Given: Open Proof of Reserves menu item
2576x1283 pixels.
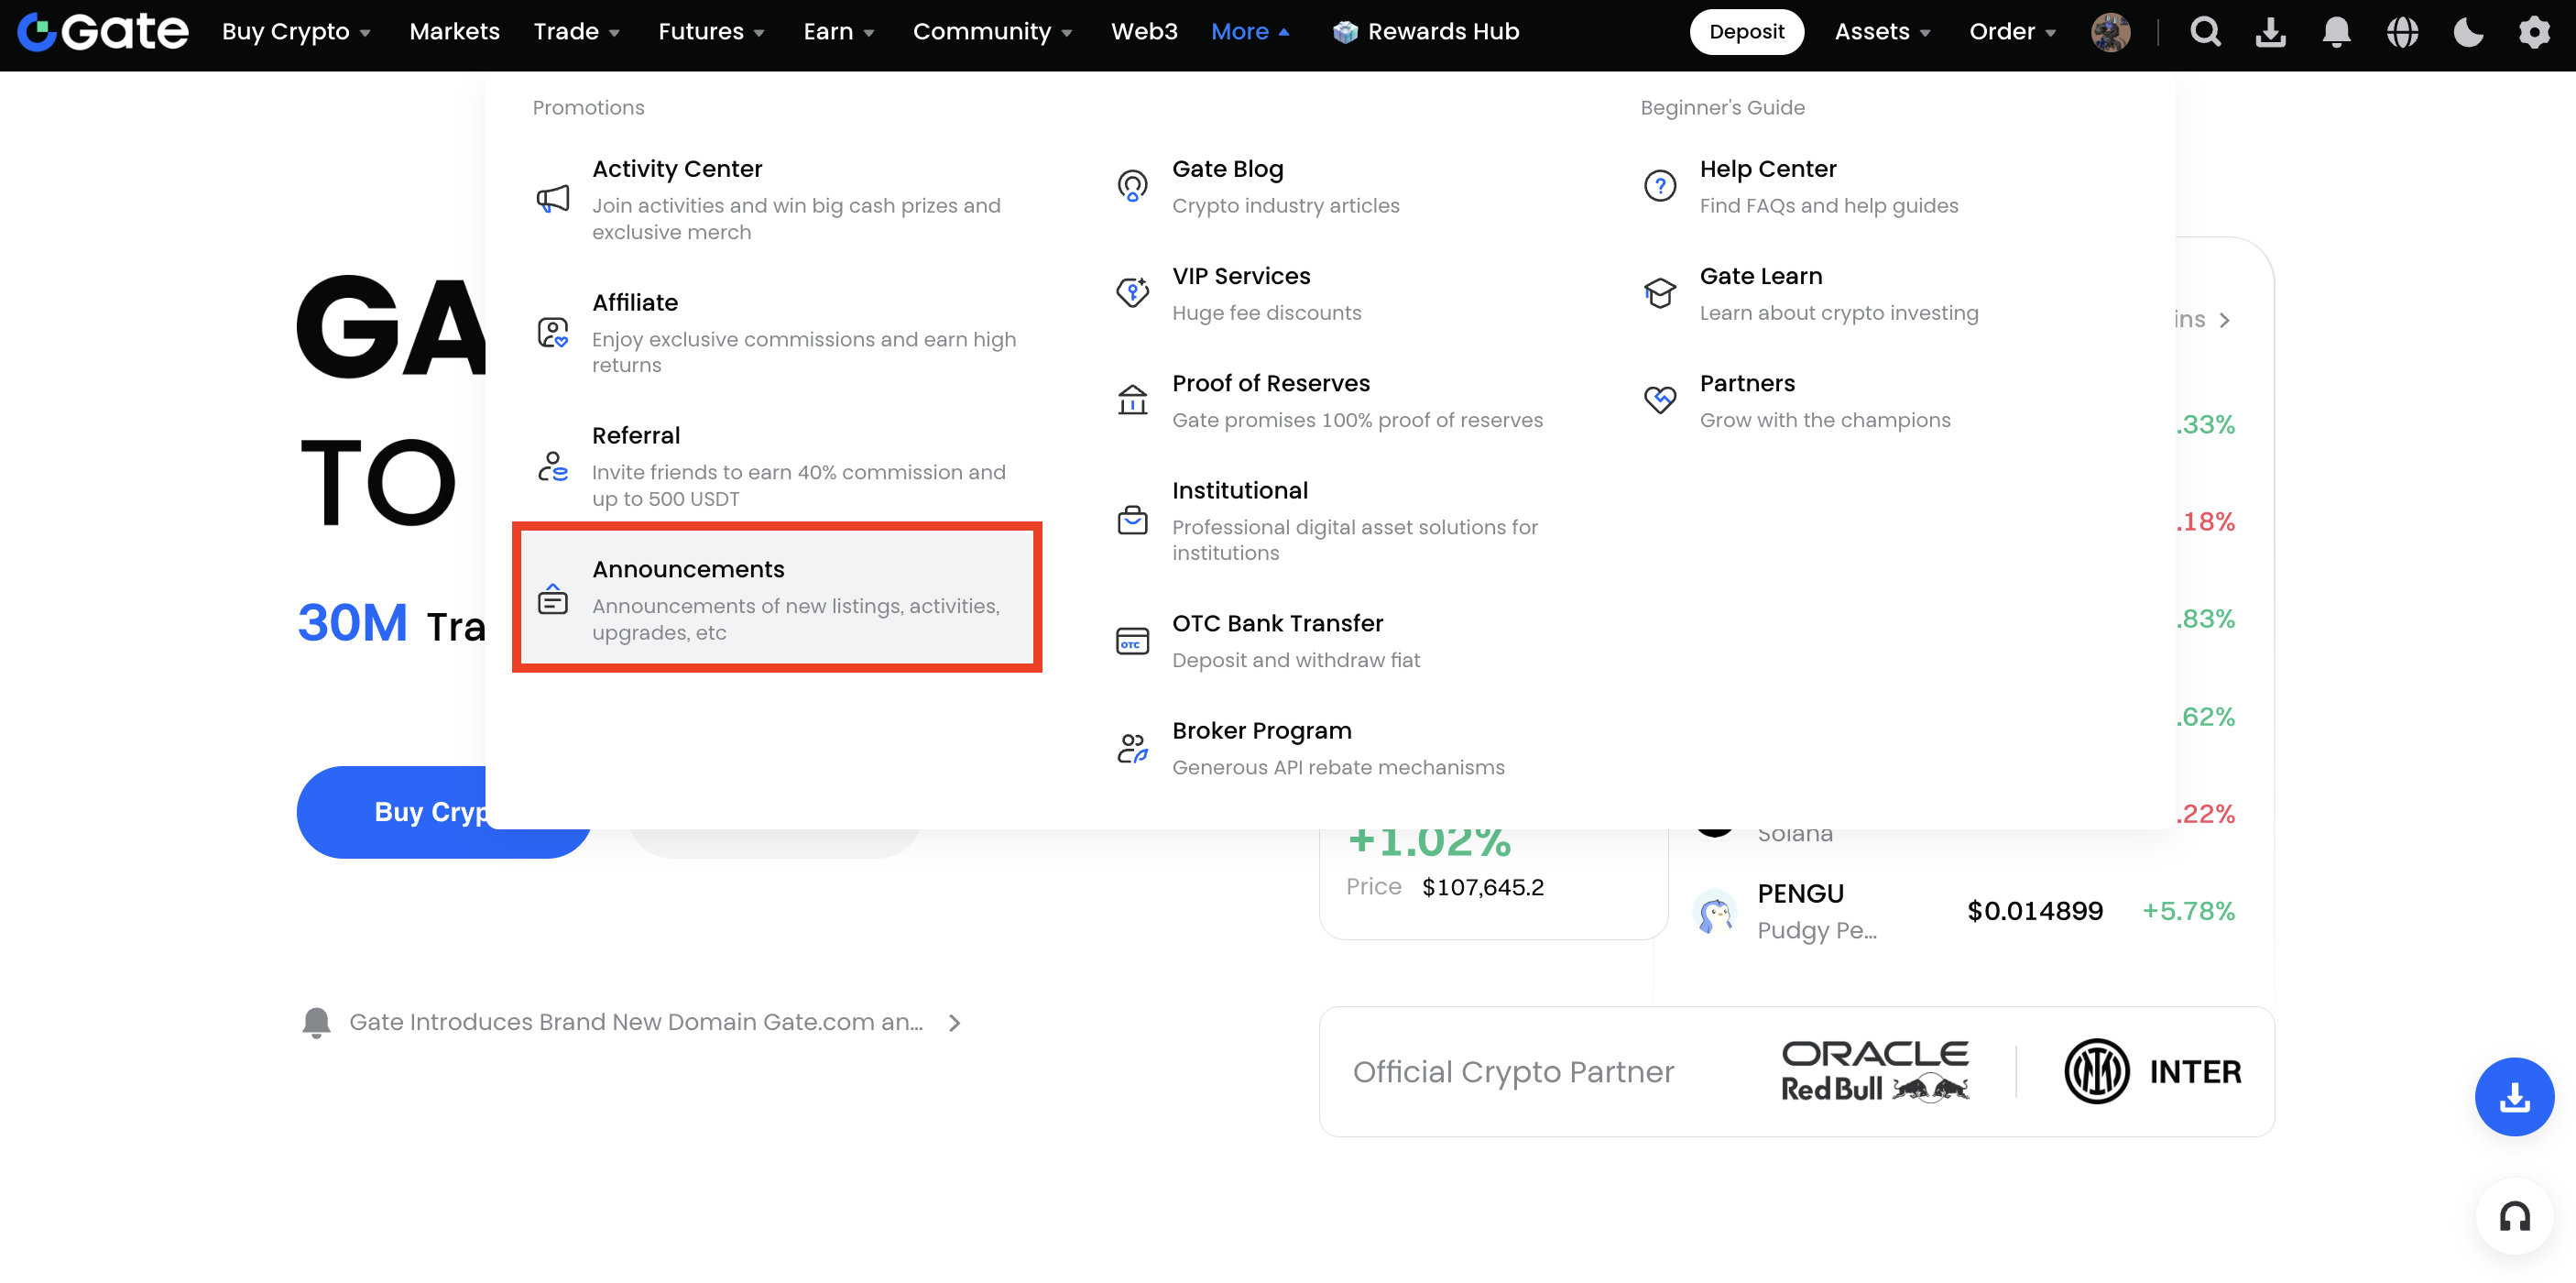Looking at the screenshot, I should (x=1271, y=384).
